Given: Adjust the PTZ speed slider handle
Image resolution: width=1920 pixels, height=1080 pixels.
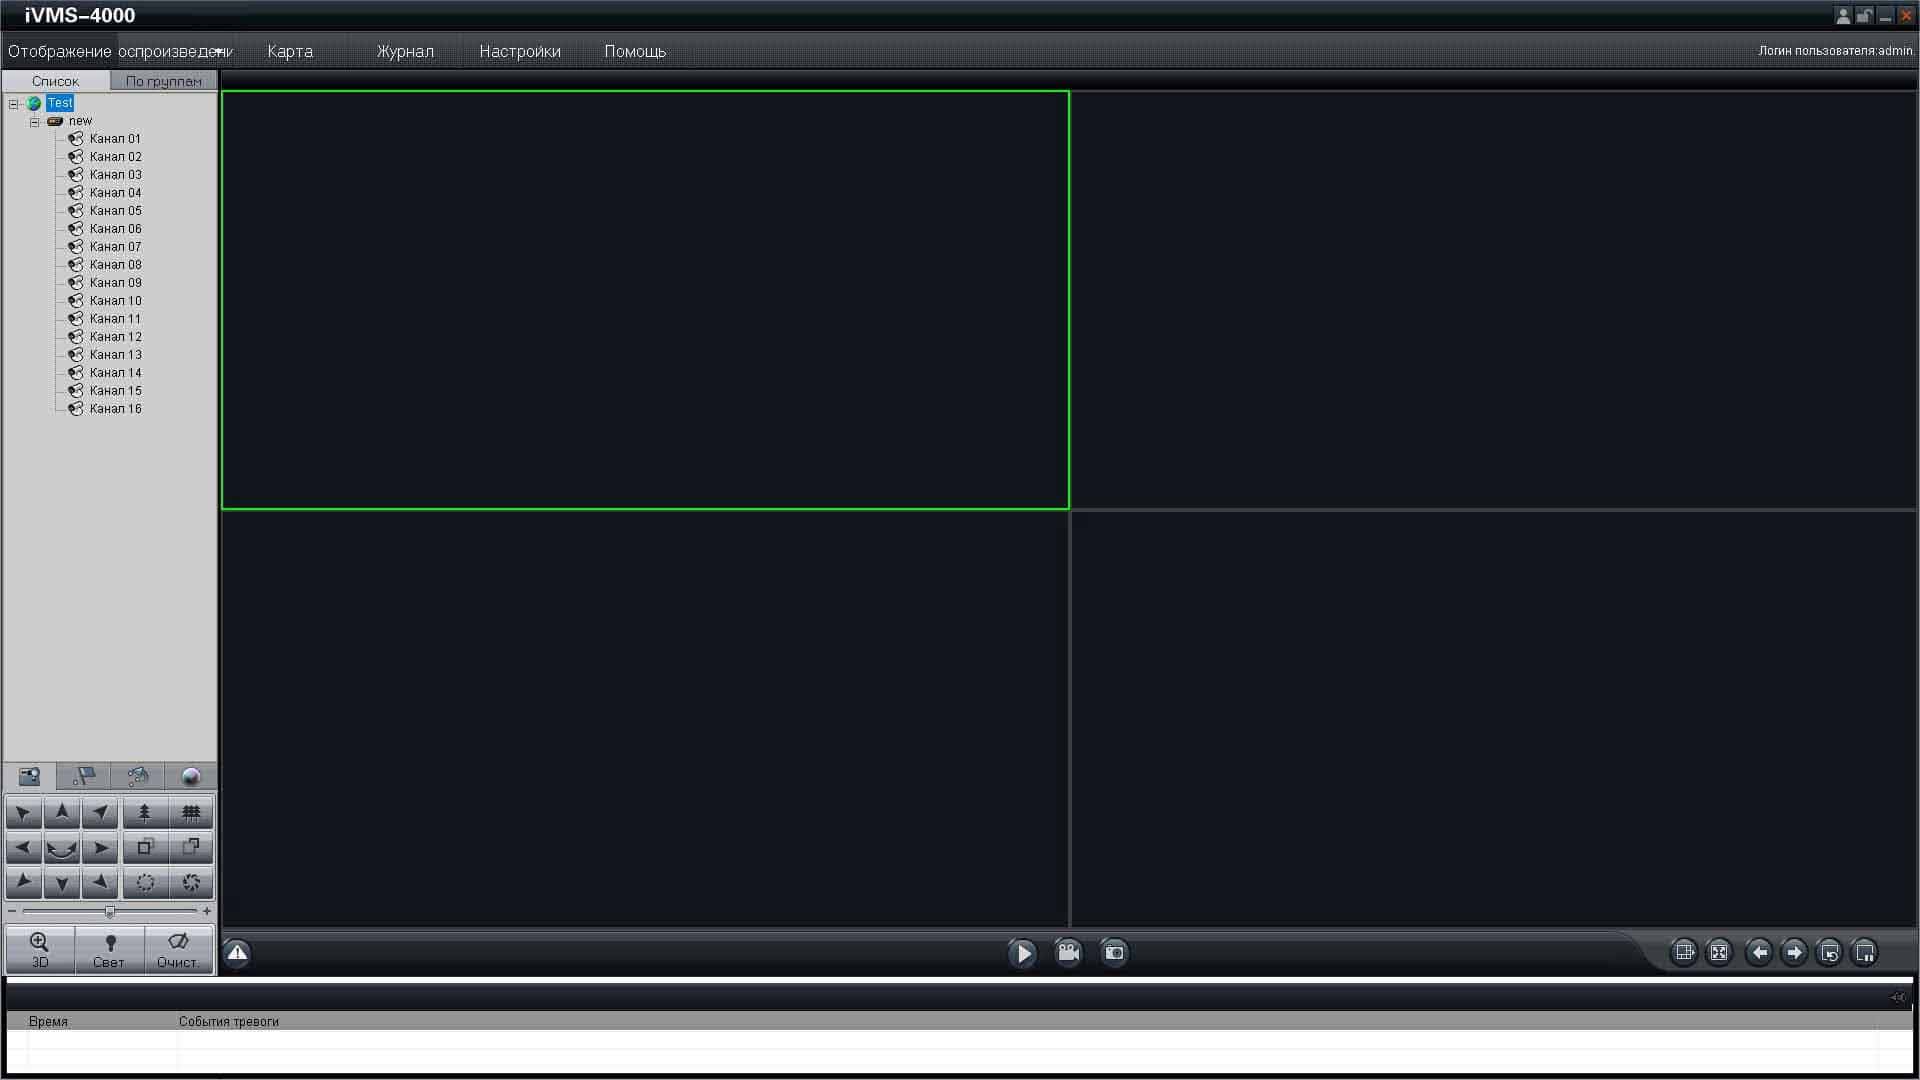Looking at the screenshot, I should (110, 912).
